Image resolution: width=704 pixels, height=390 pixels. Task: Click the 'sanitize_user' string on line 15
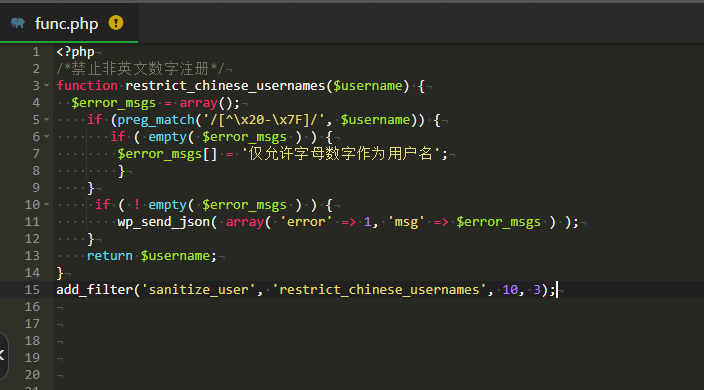pyautogui.click(x=198, y=290)
